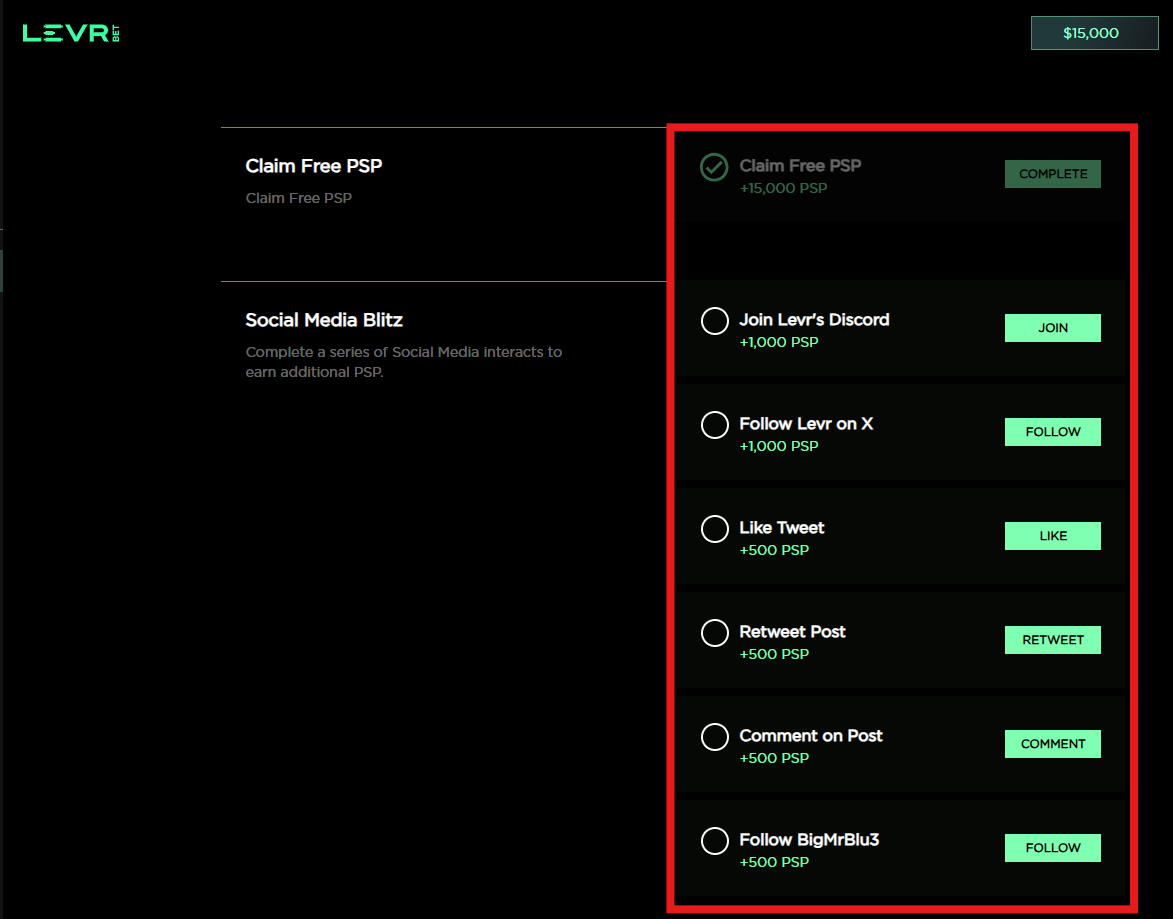Select the Claim Free PSP heading on left
1173x919 pixels.
coord(313,166)
